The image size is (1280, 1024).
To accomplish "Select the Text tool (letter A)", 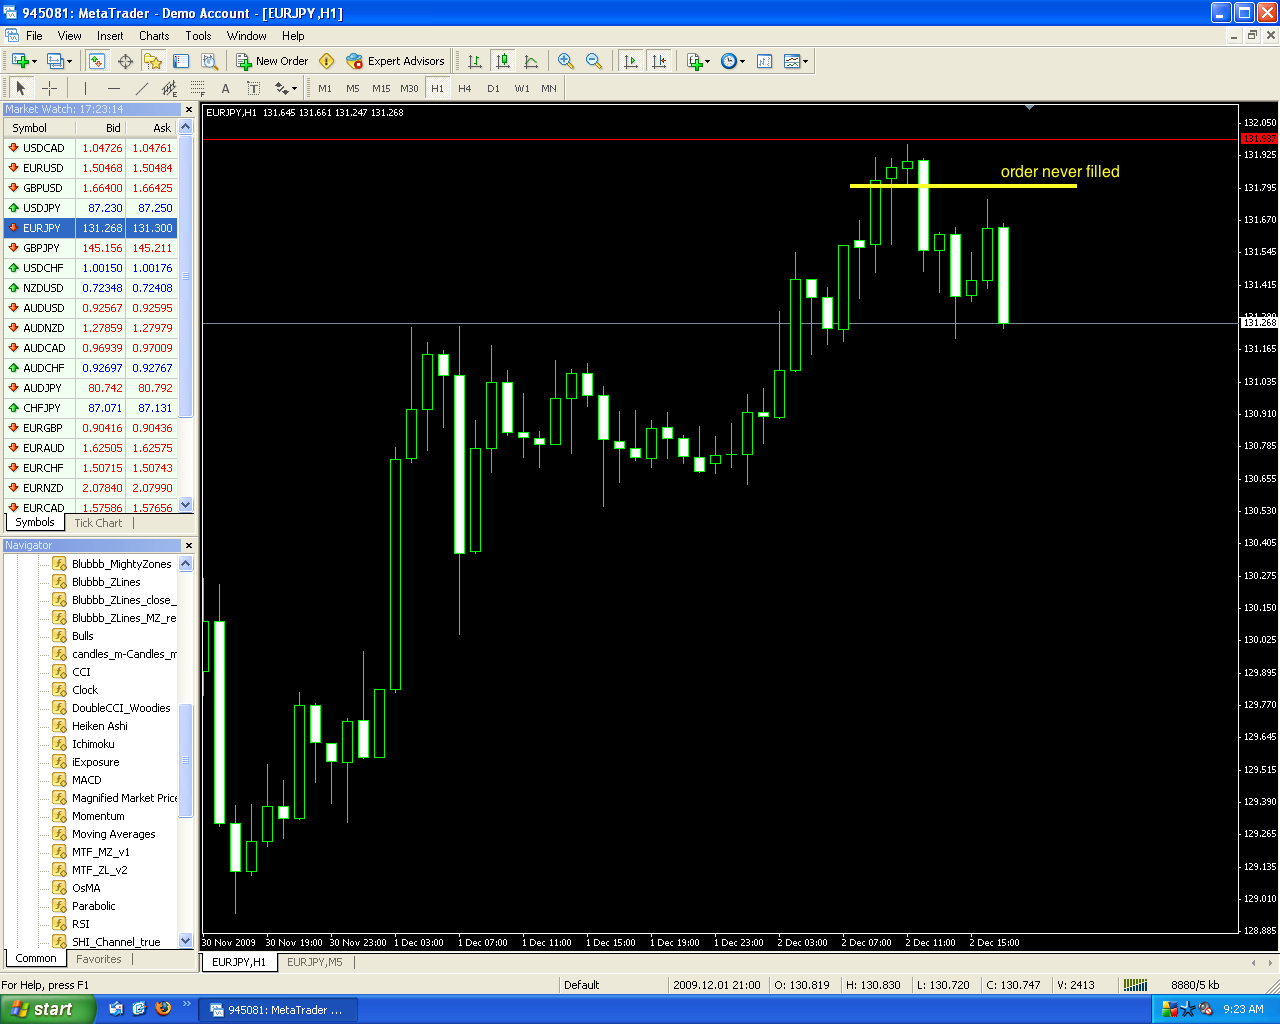I will (x=225, y=88).
